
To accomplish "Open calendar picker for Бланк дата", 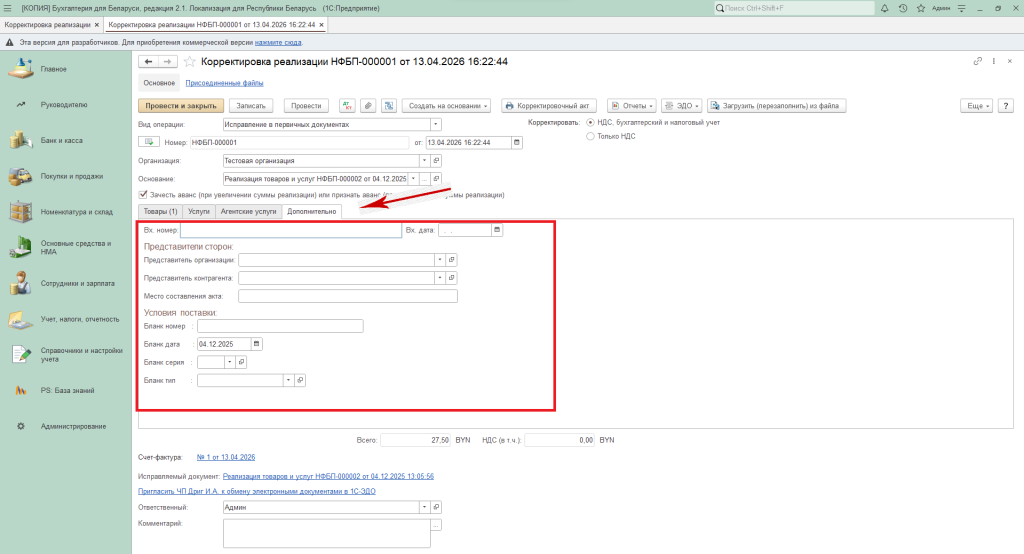I will tap(257, 344).
